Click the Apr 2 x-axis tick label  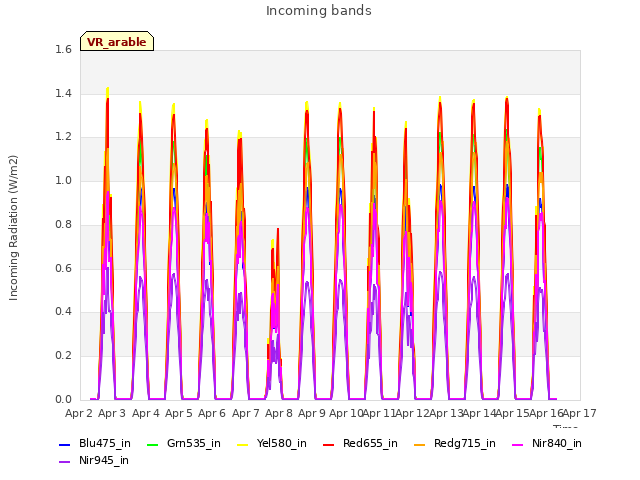tap(79, 413)
